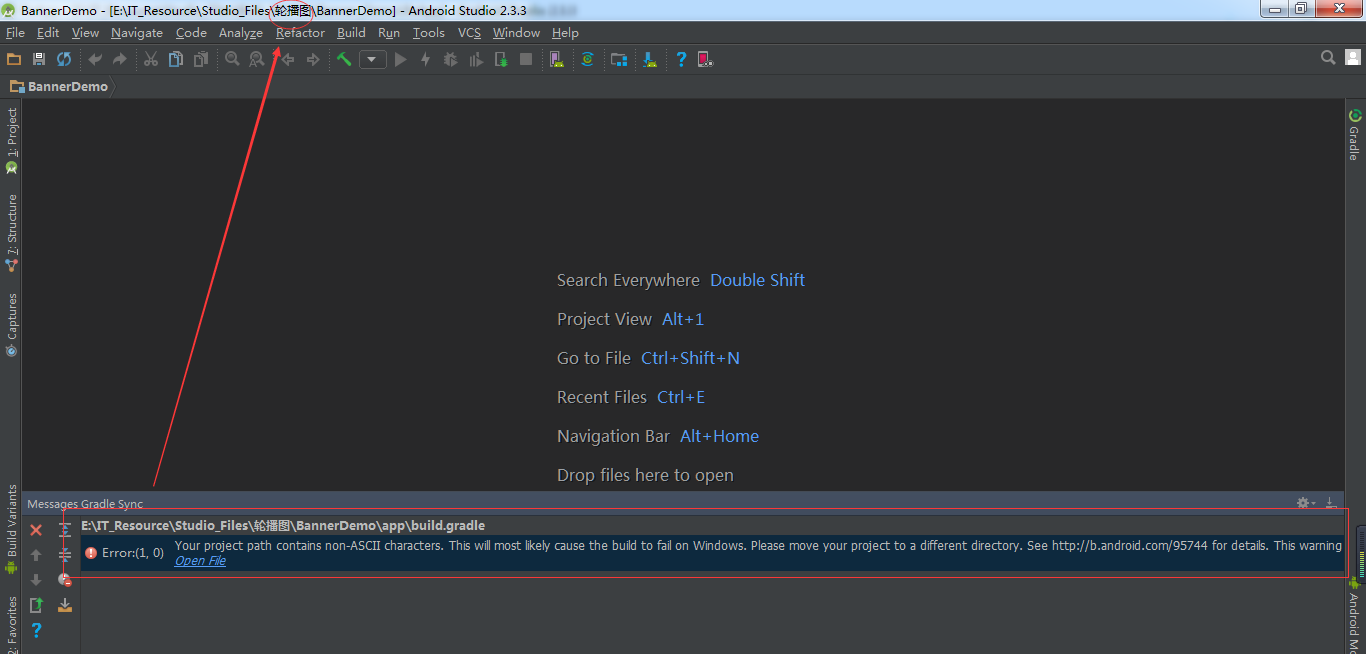
Task: Open the run configuration dropdown
Action: point(373,60)
